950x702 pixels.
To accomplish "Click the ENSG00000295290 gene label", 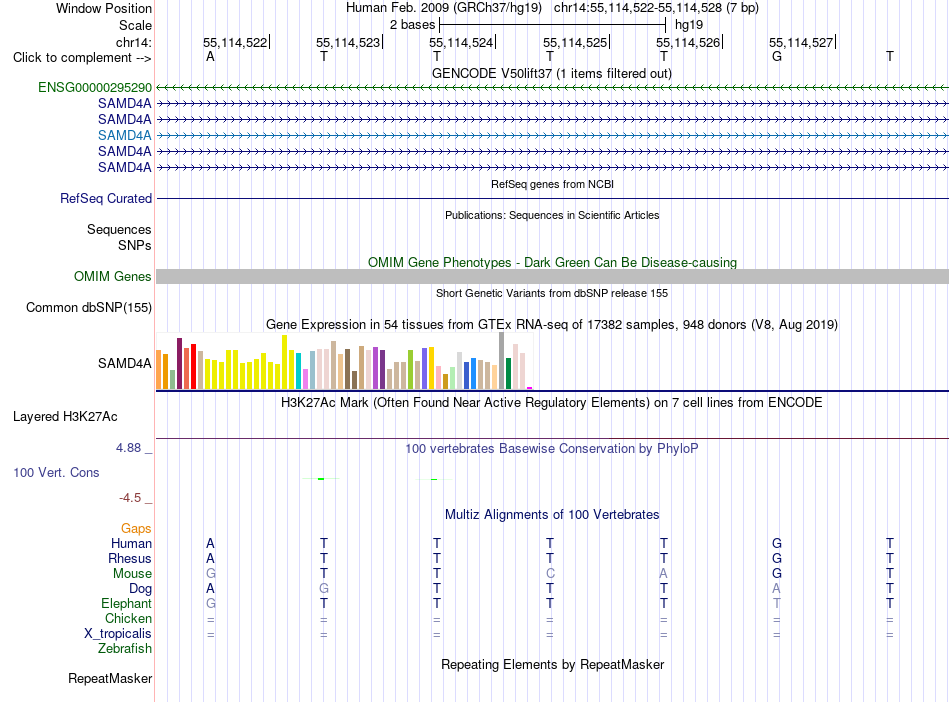I will tap(95, 88).
